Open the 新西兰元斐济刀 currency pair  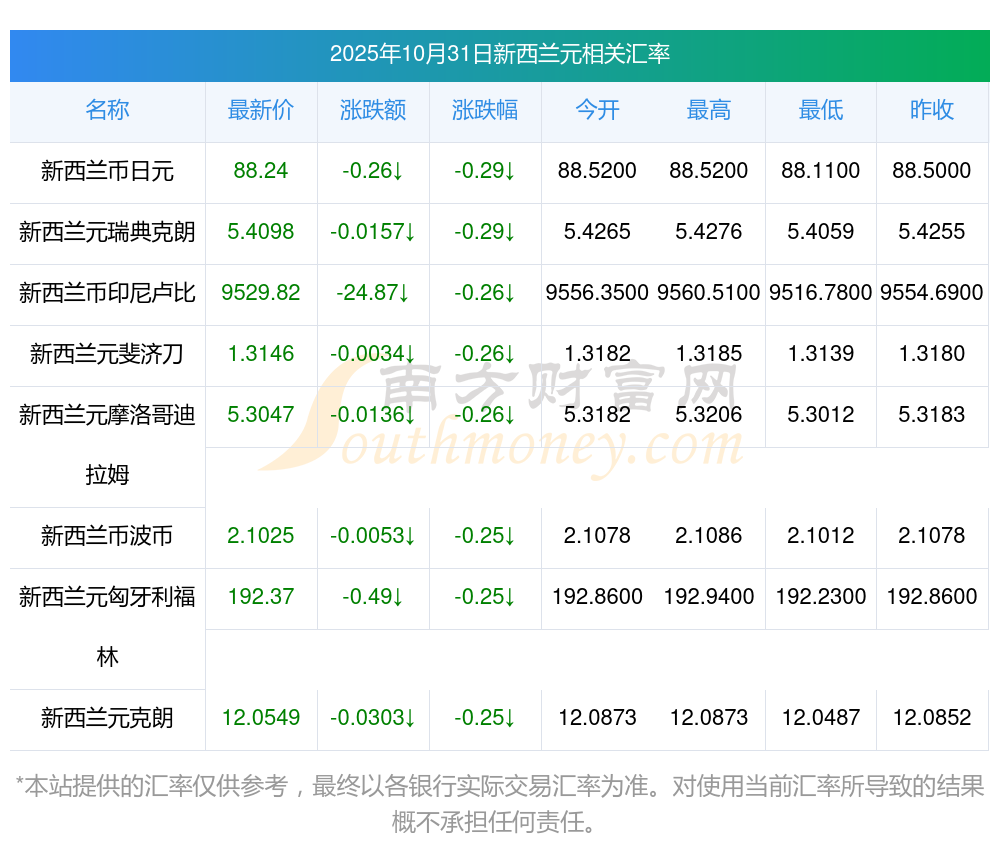(107, 354)
